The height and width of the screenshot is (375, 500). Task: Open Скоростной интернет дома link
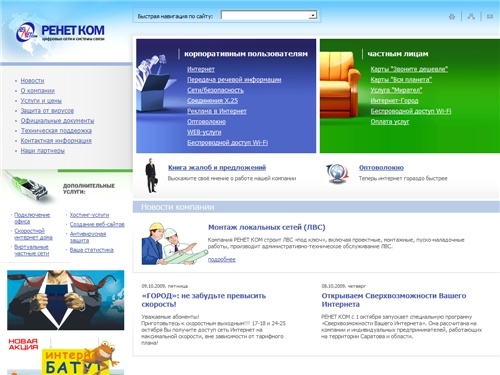33,234
